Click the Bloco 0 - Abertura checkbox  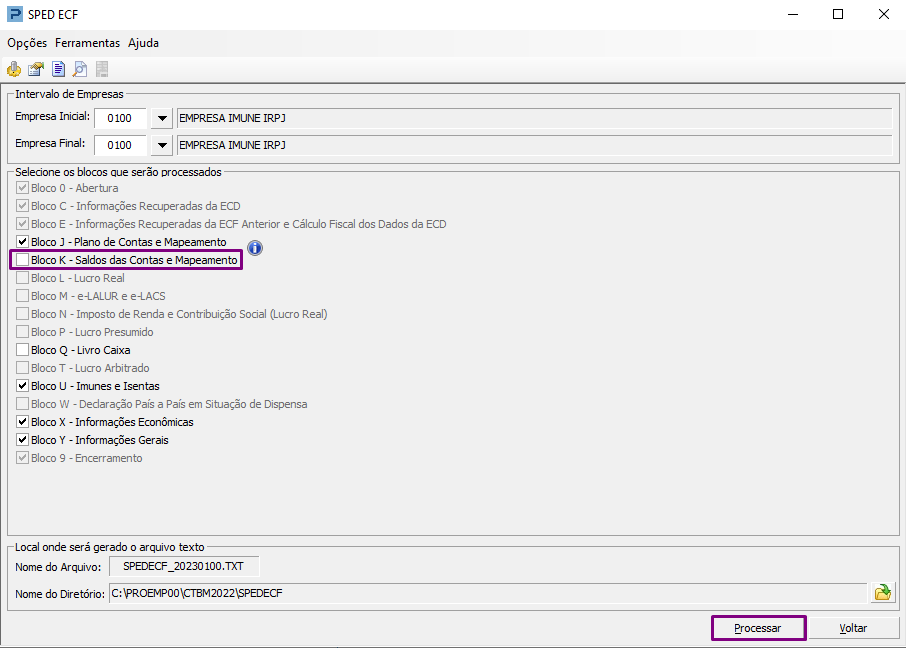23,188
